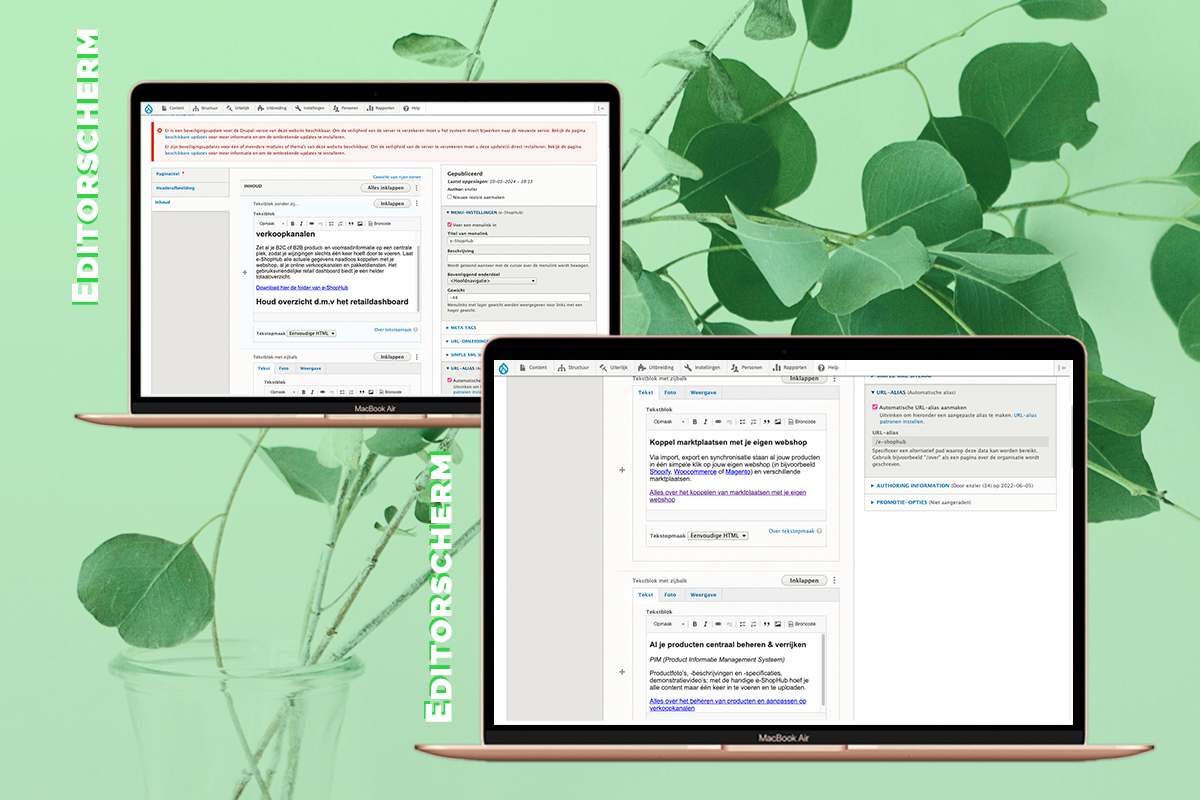Toggle bold in front 'Al je producten' editor
Viewport: 1200px width, 800px height.
click(695, 623)
